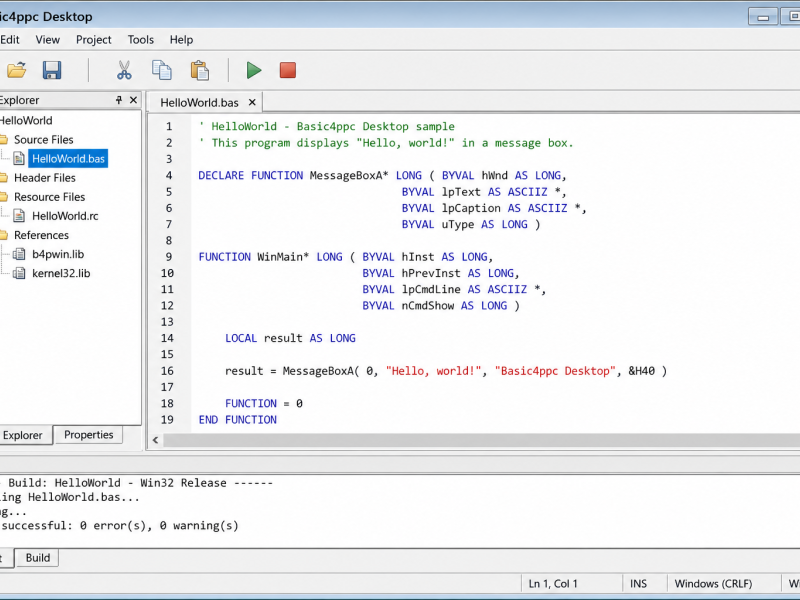Switch to the Build output tab
Viewport: 800px width, 600px height.
(38, 558)
